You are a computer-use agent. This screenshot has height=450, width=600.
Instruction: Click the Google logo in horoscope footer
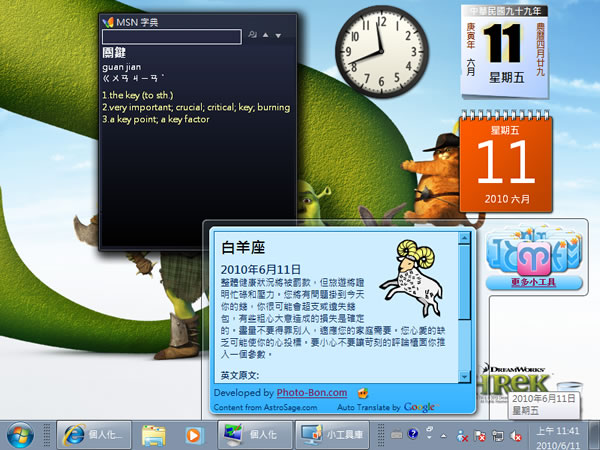(420, 407)
